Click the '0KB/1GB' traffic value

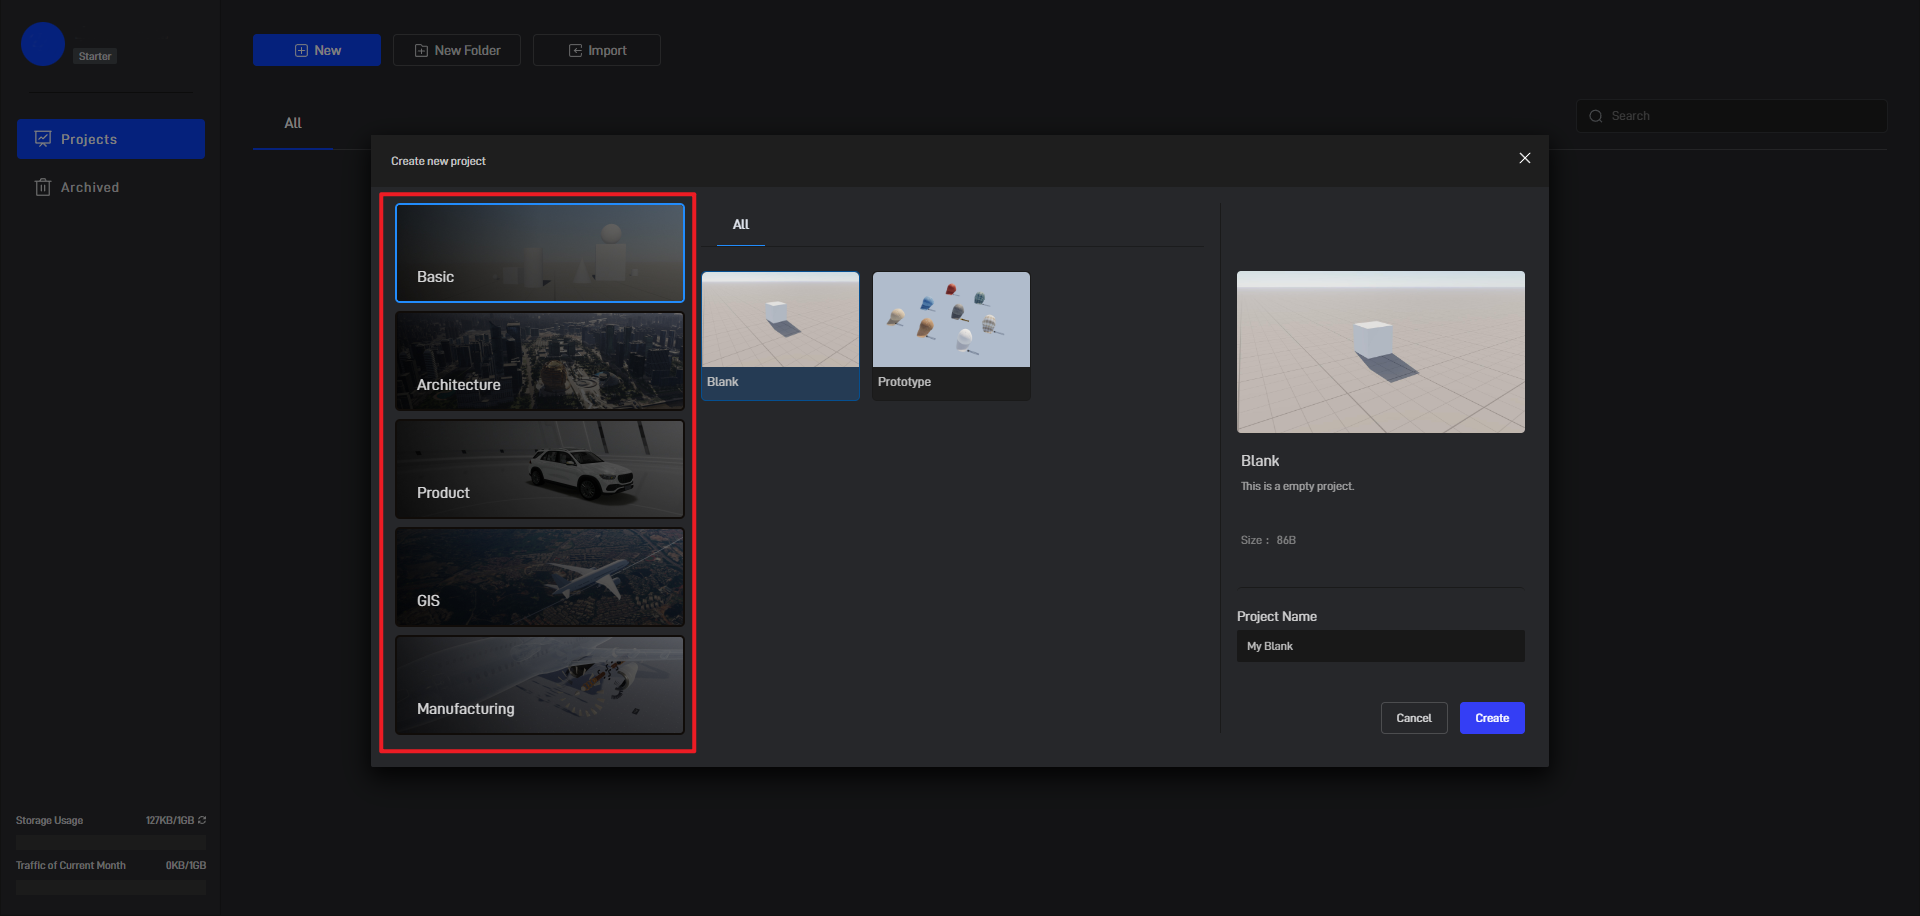pos(186,865)
